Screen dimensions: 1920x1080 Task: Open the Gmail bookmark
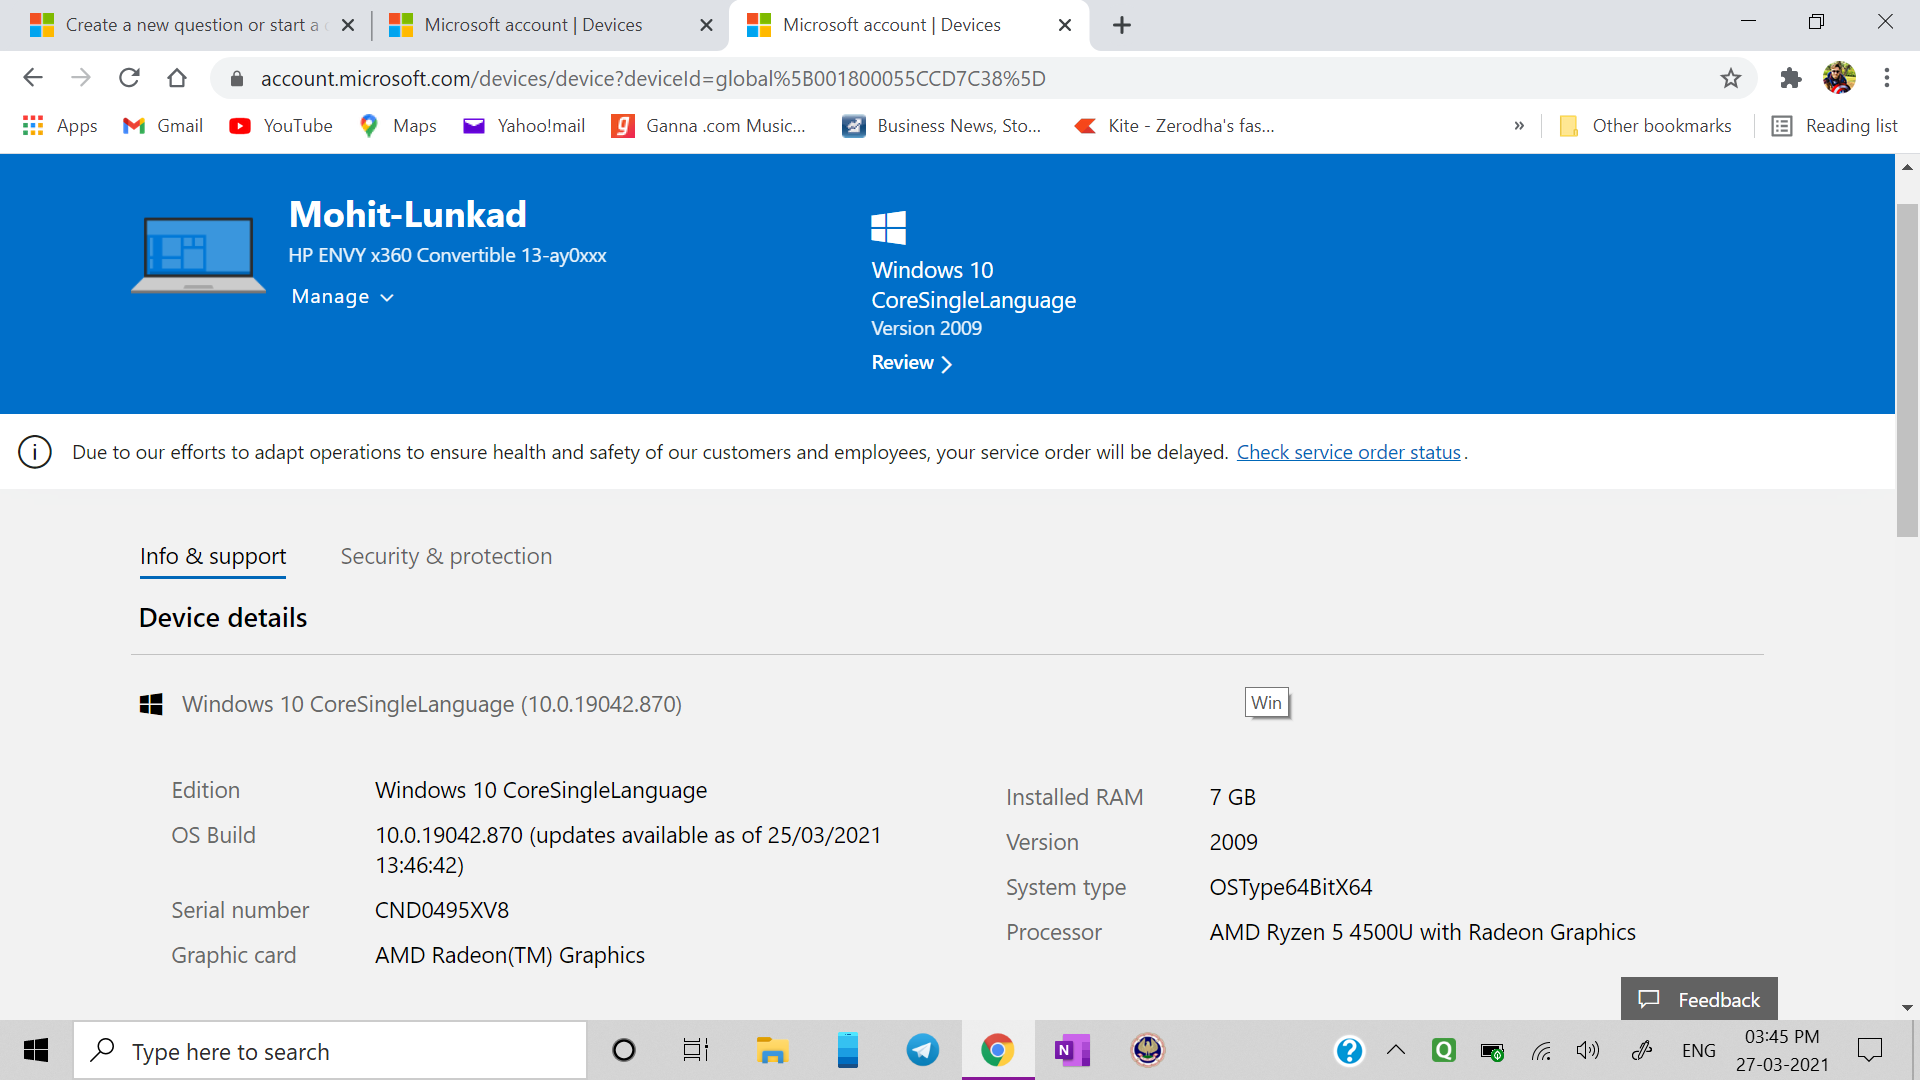click(x=163, y=126)
